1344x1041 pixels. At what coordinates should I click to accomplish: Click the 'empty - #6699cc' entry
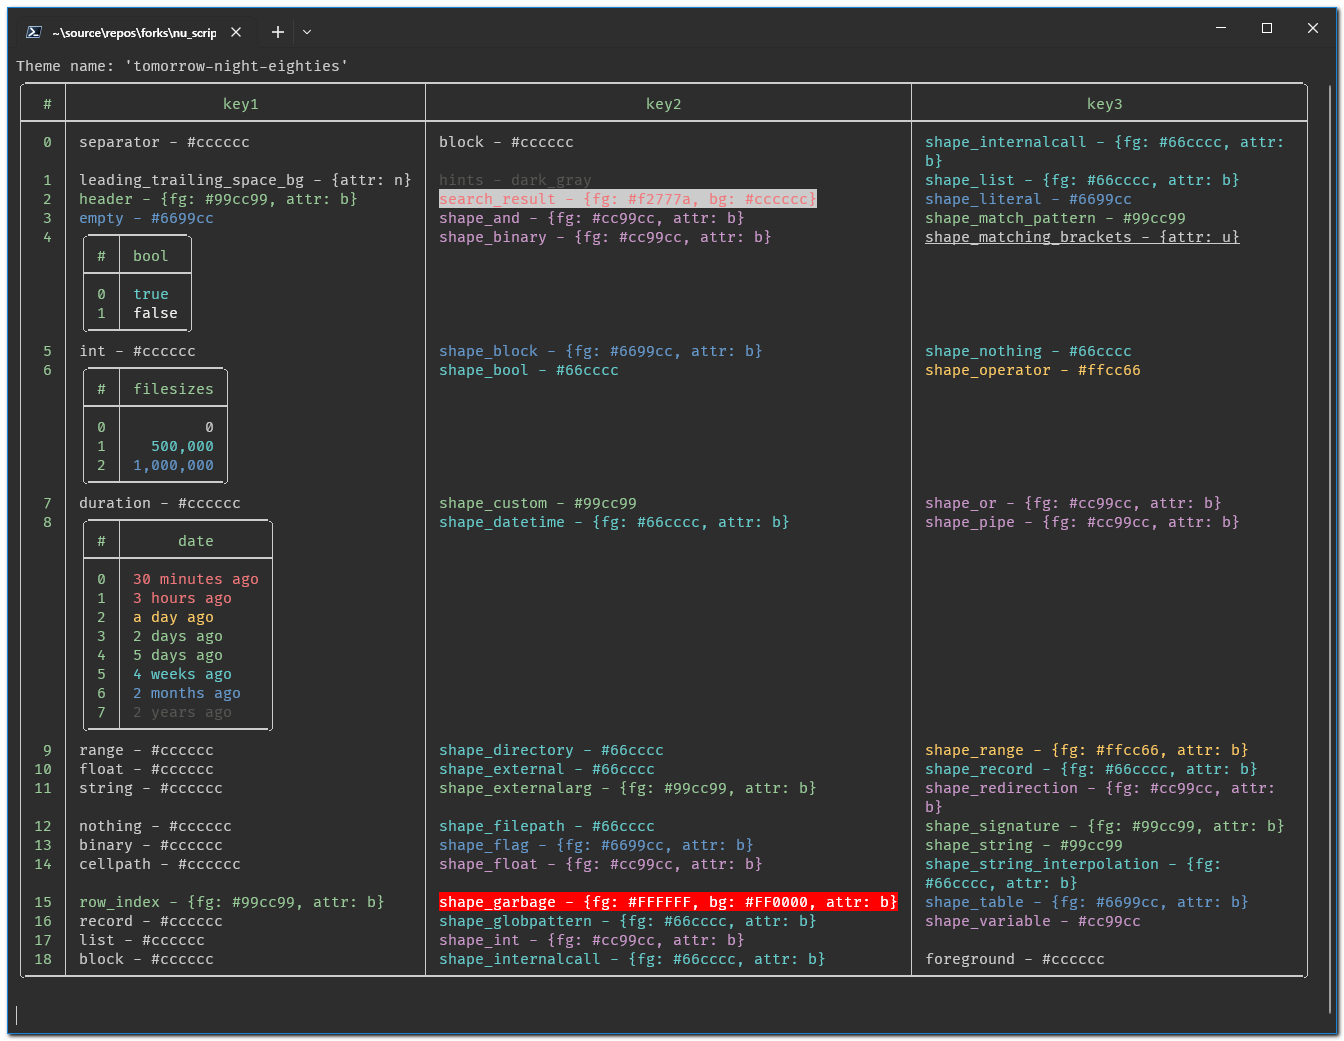coord(146,218)
